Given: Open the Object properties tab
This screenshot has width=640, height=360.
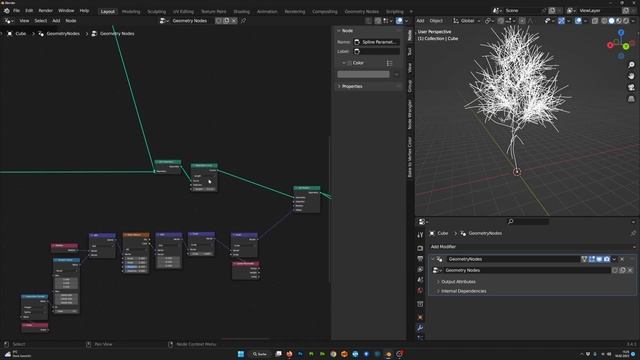Looking at the screenshot, I should (420, 317).
